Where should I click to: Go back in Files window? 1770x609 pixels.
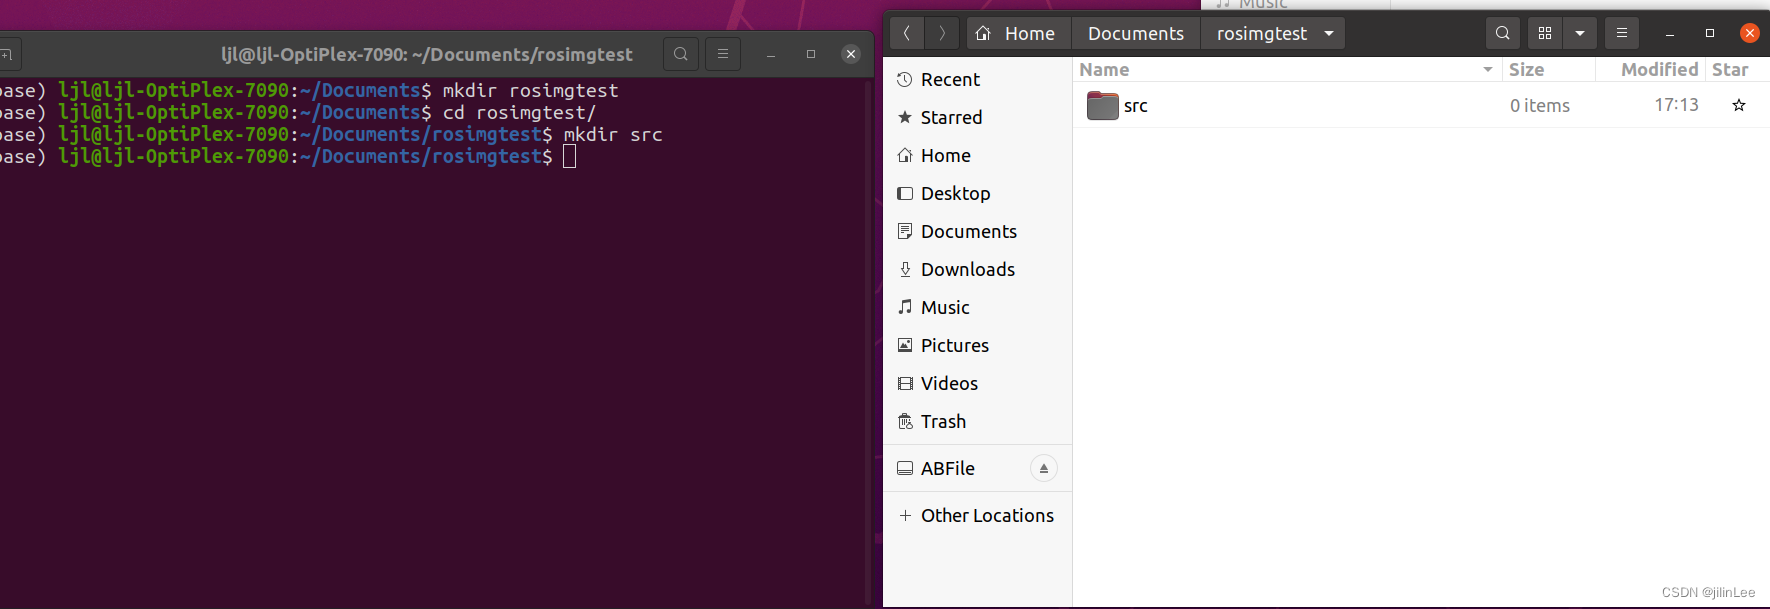[907, 33]
